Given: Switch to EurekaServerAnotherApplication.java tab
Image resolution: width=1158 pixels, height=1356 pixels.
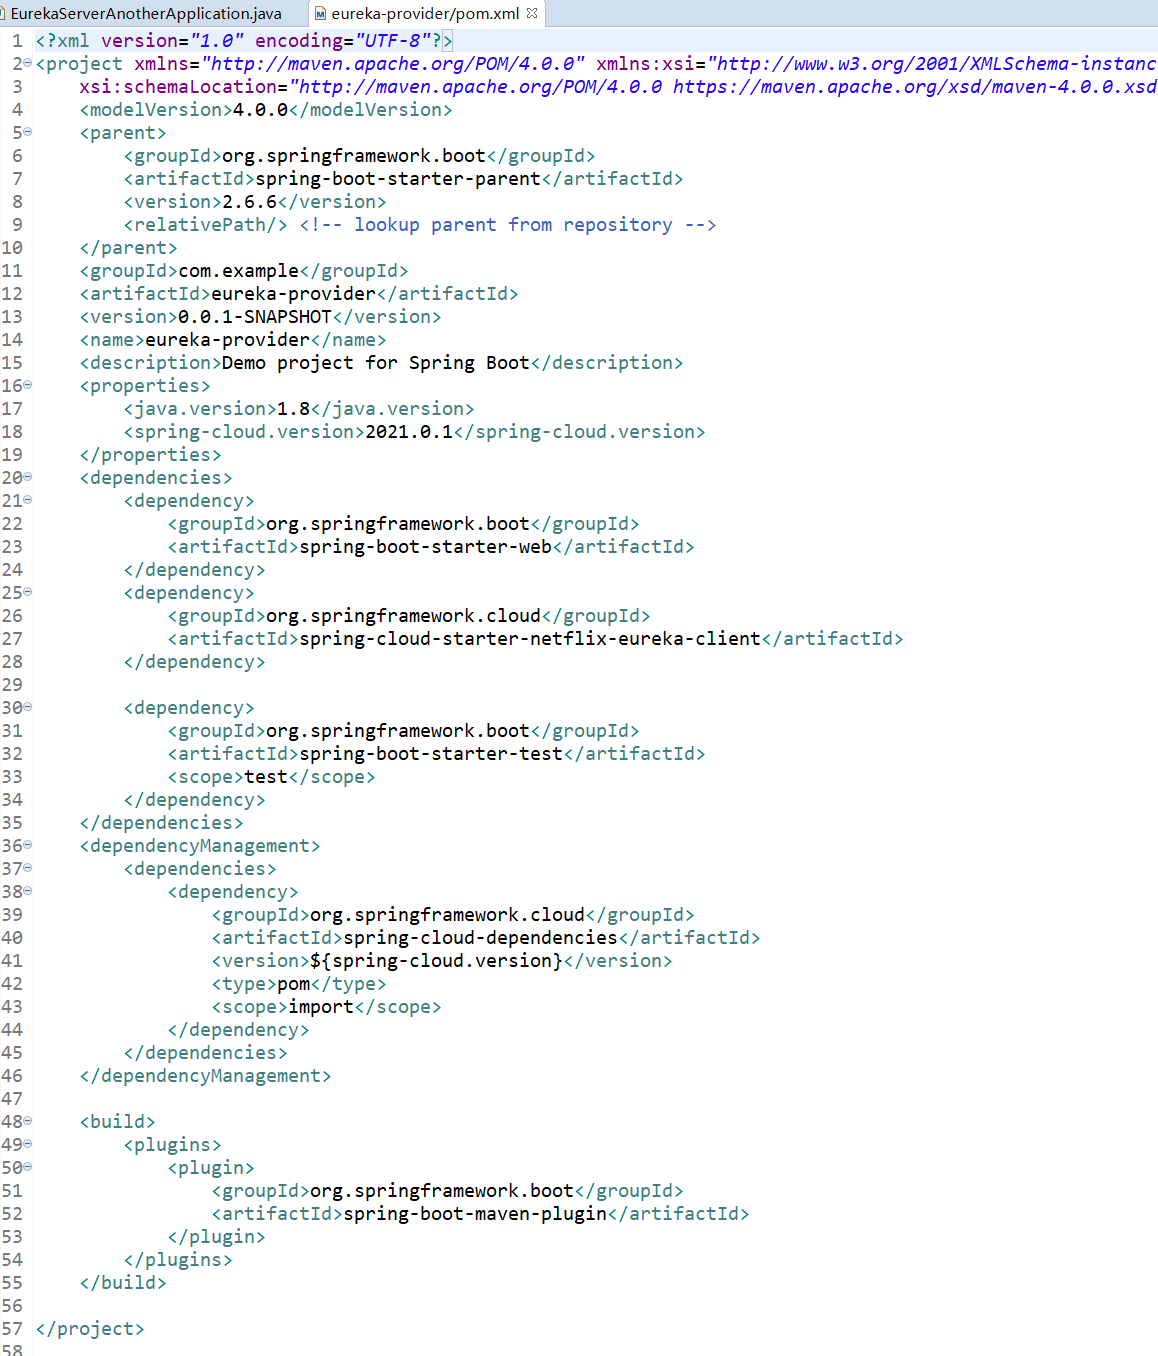Looking at the screenshot, I should (x=145, y=14).
